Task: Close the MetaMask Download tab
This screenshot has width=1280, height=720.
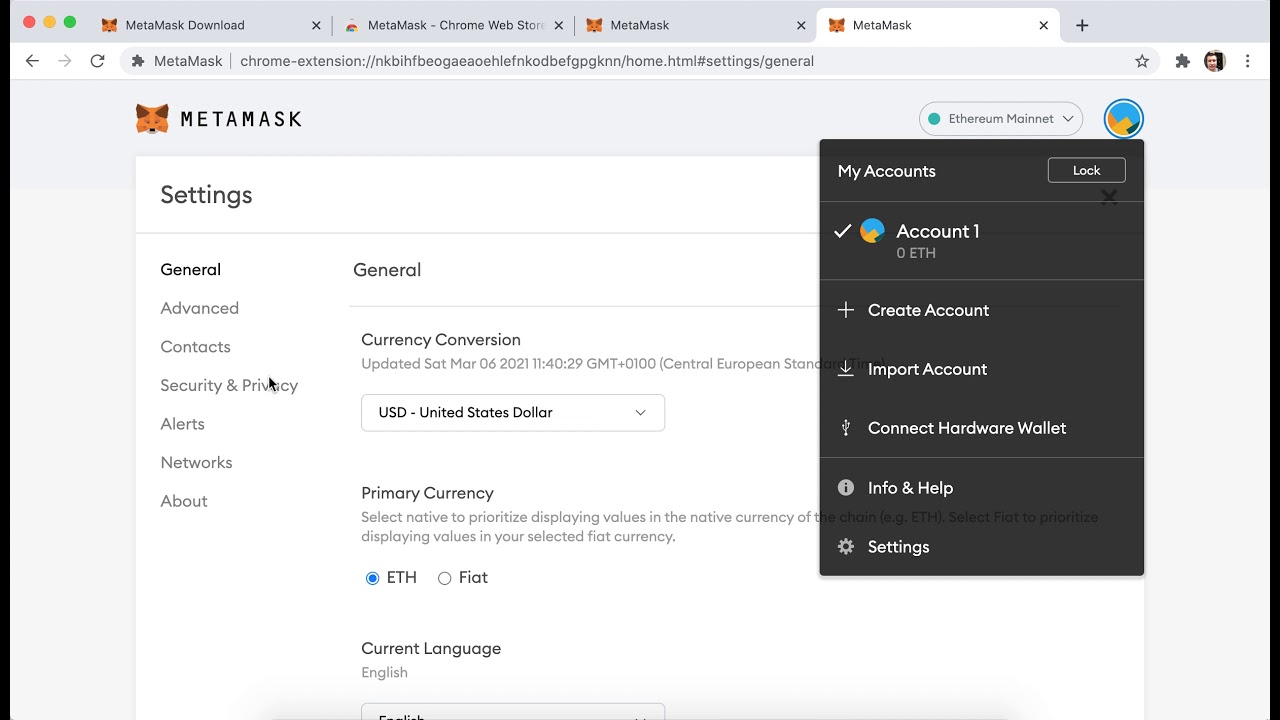Action: coord(315,25)
